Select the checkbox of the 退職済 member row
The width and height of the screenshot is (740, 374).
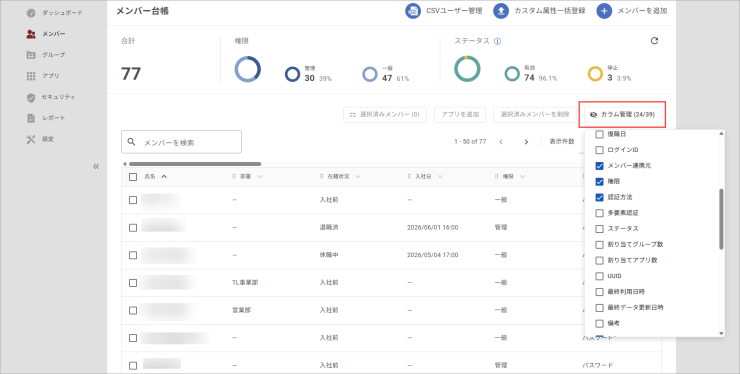(133, 228)
